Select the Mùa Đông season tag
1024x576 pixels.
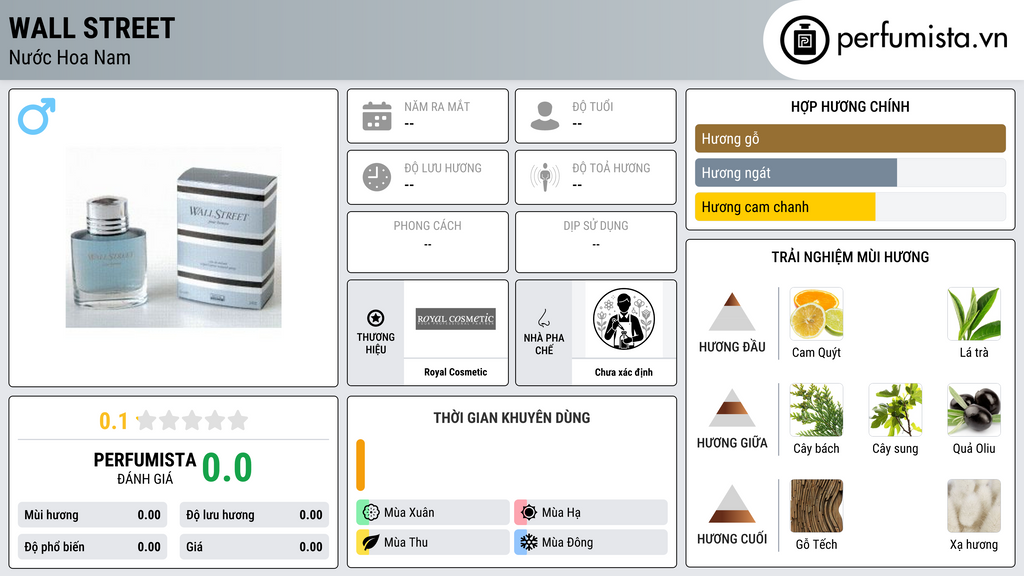(591, 542)
